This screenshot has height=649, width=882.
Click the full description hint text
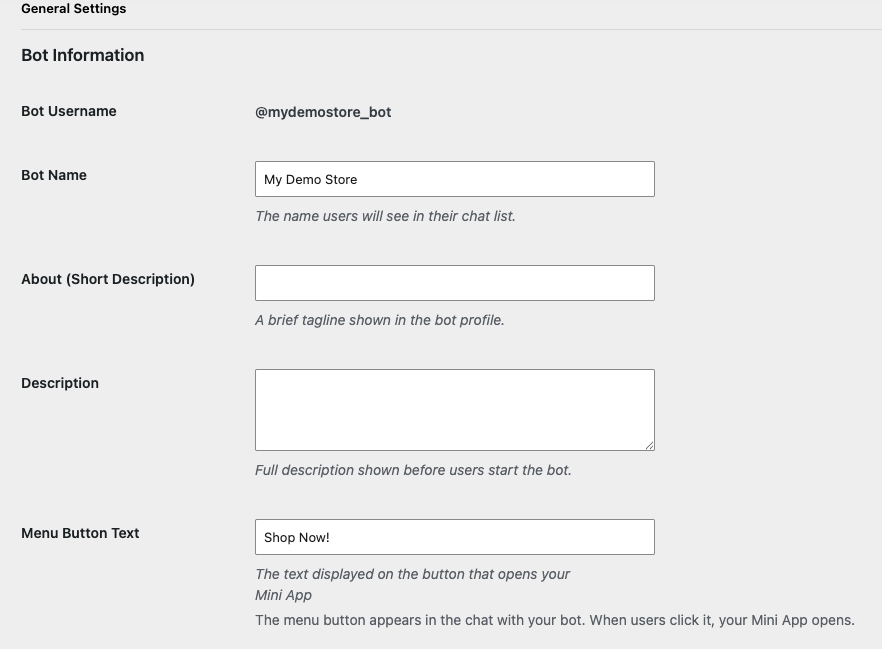(413, 470)
